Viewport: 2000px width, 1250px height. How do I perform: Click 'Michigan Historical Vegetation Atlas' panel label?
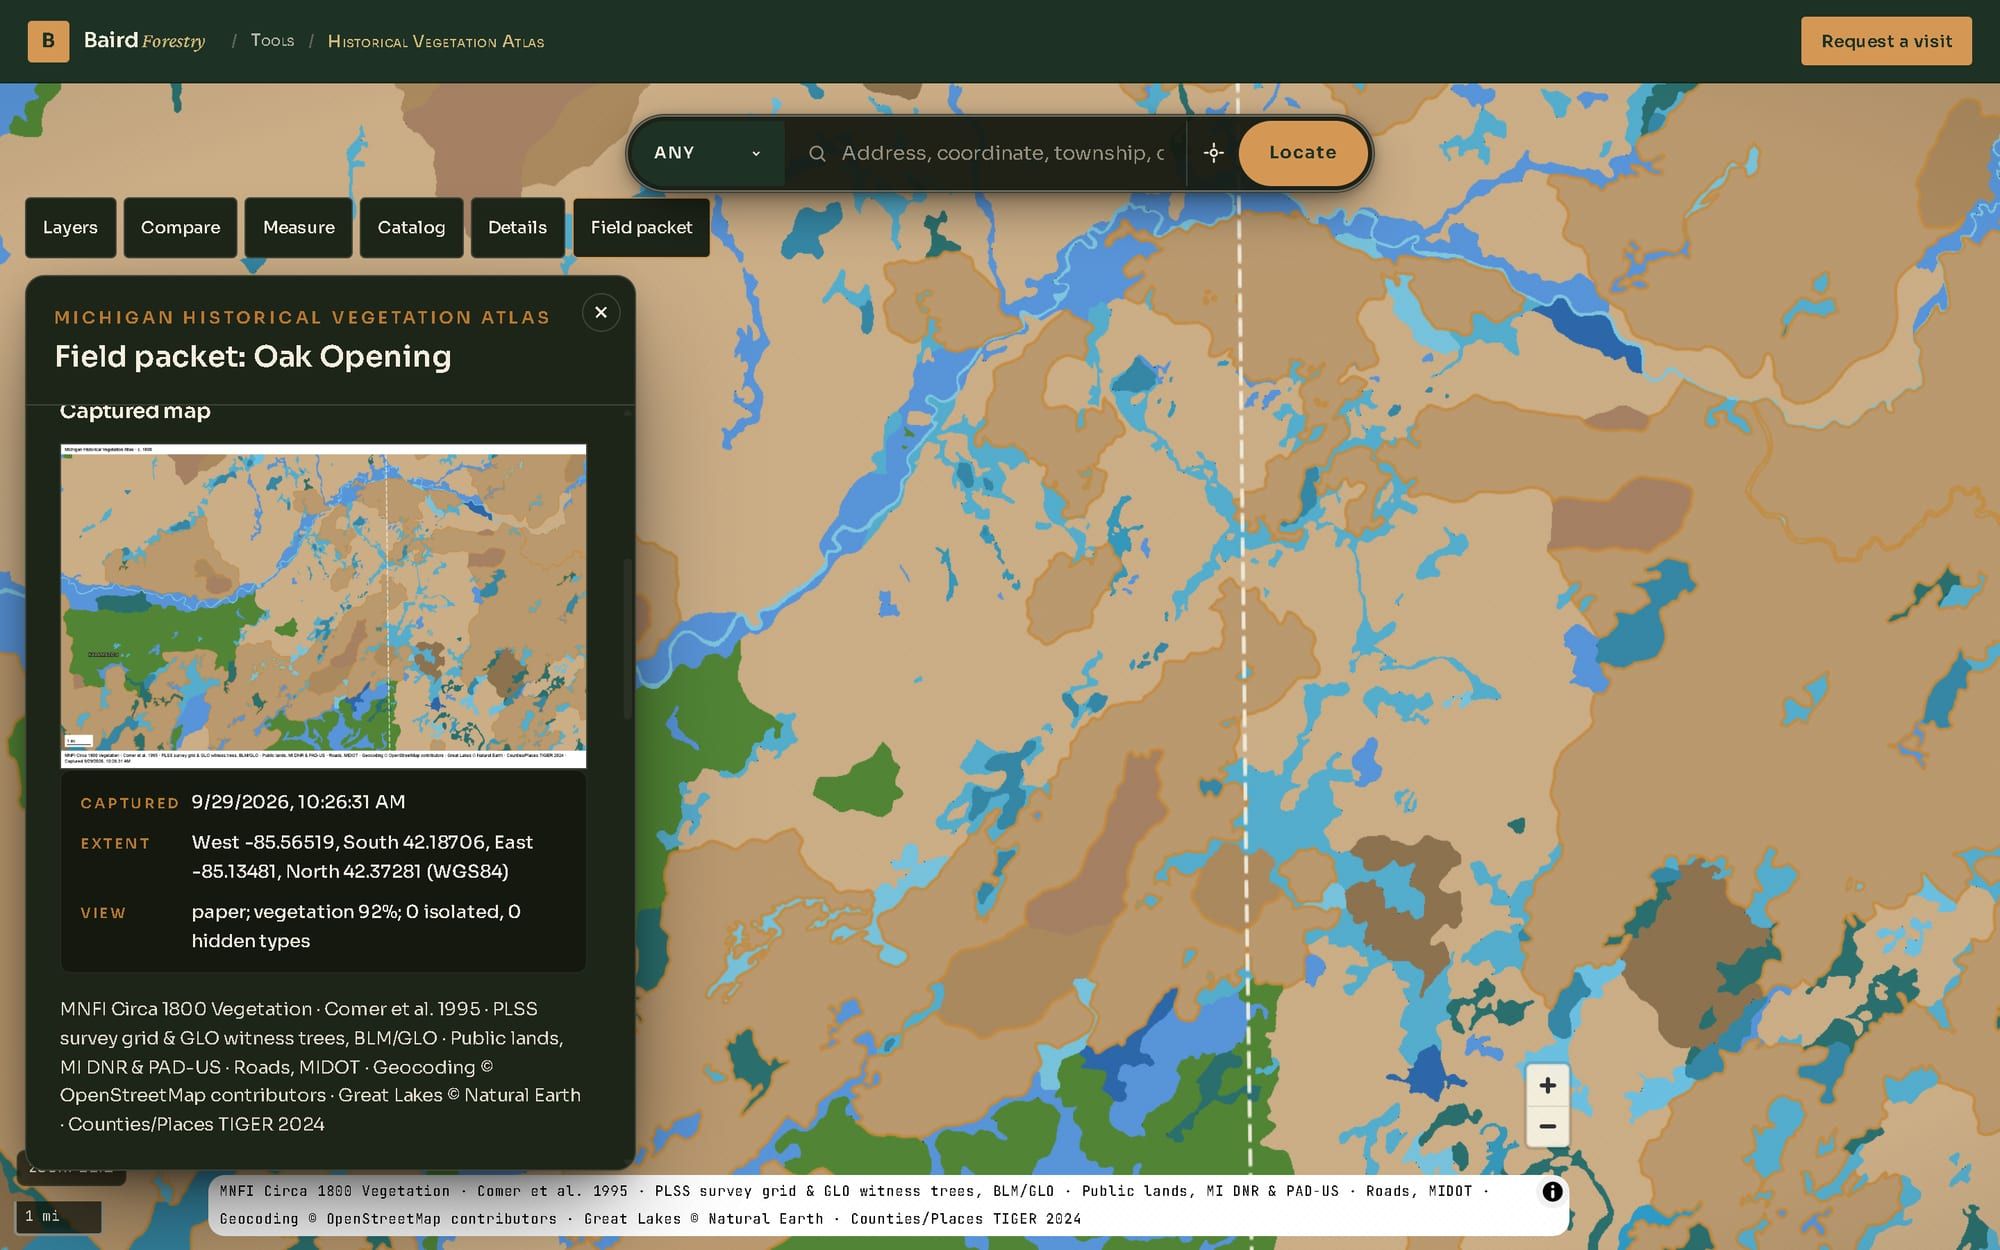(x=302, y=317)
